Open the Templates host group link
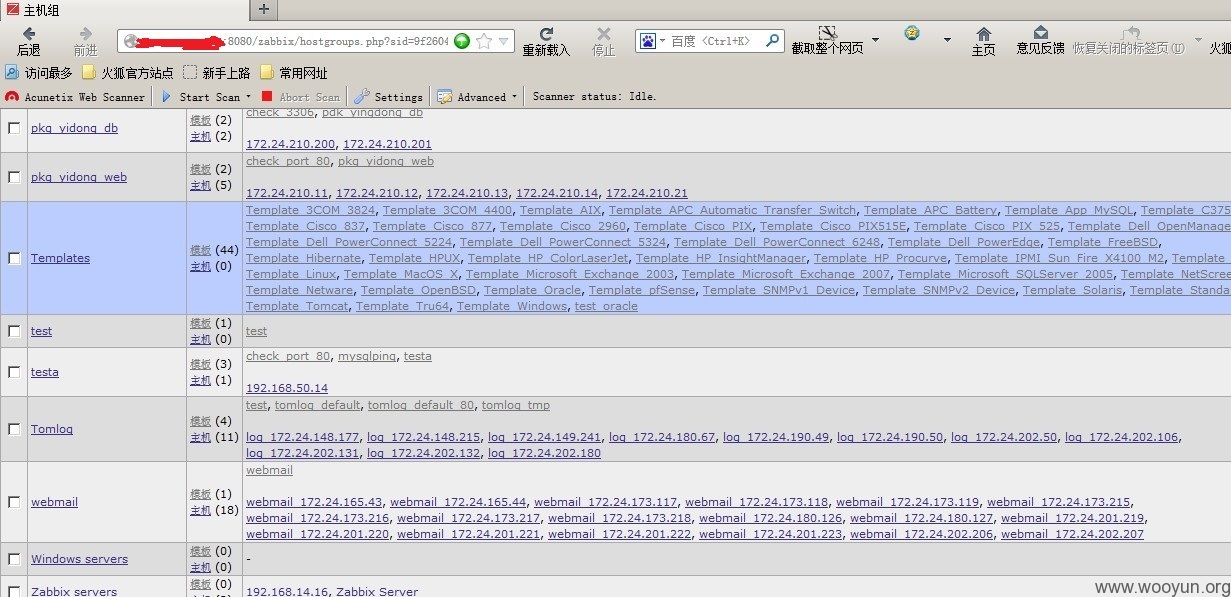This screenshot has height=597, width=1231. [60, 258]
